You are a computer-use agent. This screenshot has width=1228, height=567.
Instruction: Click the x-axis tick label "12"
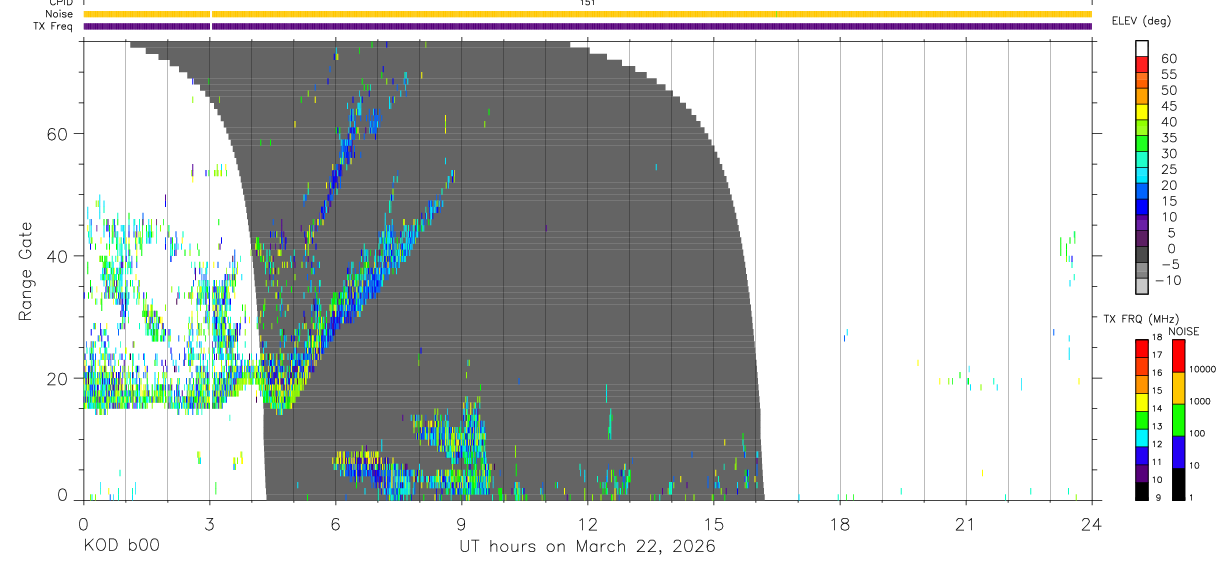click(x=587, y=524)
